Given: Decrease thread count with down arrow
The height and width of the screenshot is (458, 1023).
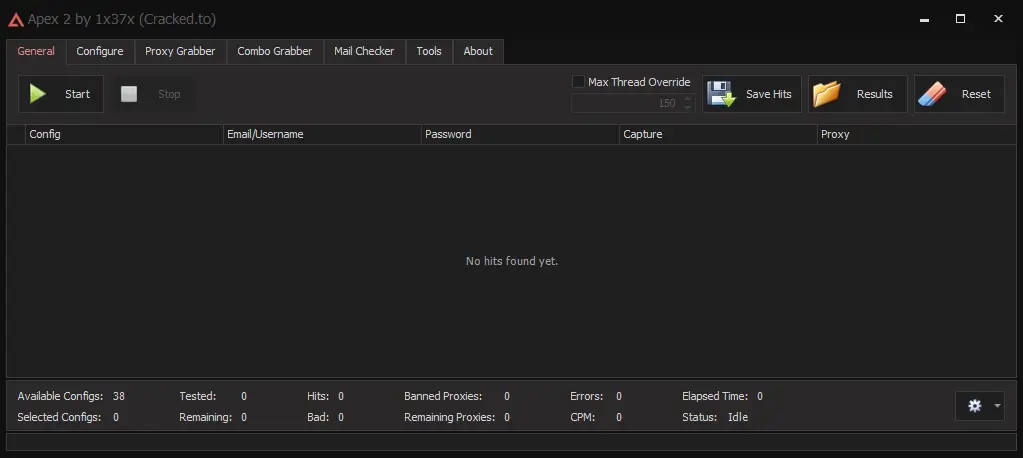Looking at the screenshot, I should click(x=687, y=108).
